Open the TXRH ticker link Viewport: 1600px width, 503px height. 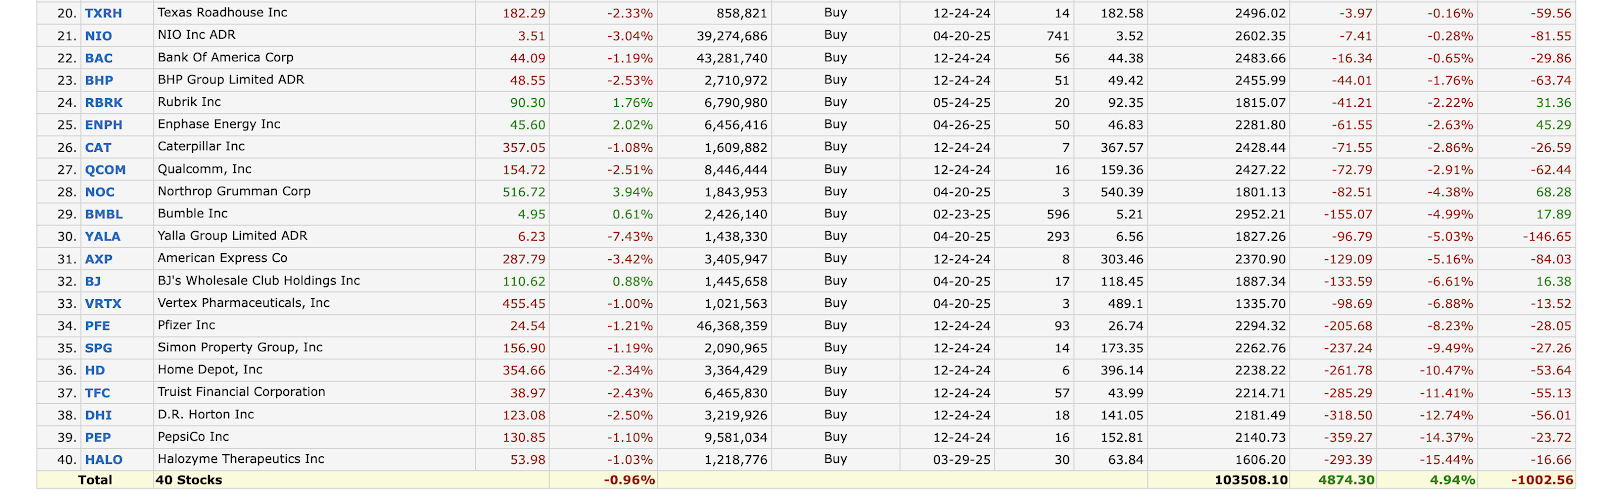point(103,13)
